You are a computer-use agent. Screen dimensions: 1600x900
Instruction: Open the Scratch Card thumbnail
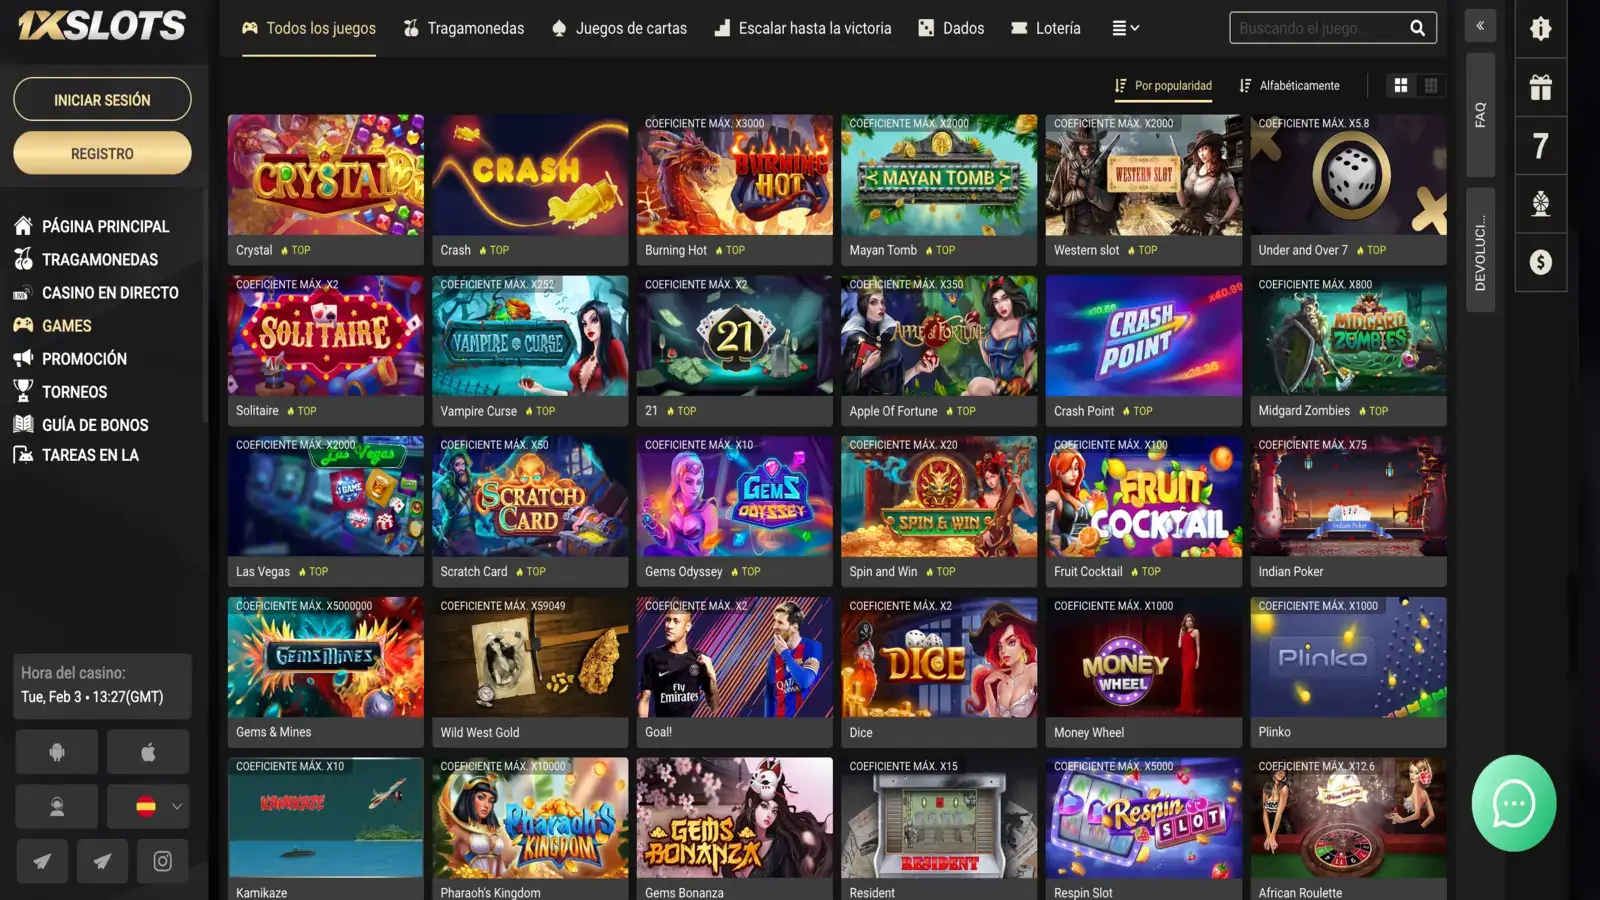tap(530, 497)
